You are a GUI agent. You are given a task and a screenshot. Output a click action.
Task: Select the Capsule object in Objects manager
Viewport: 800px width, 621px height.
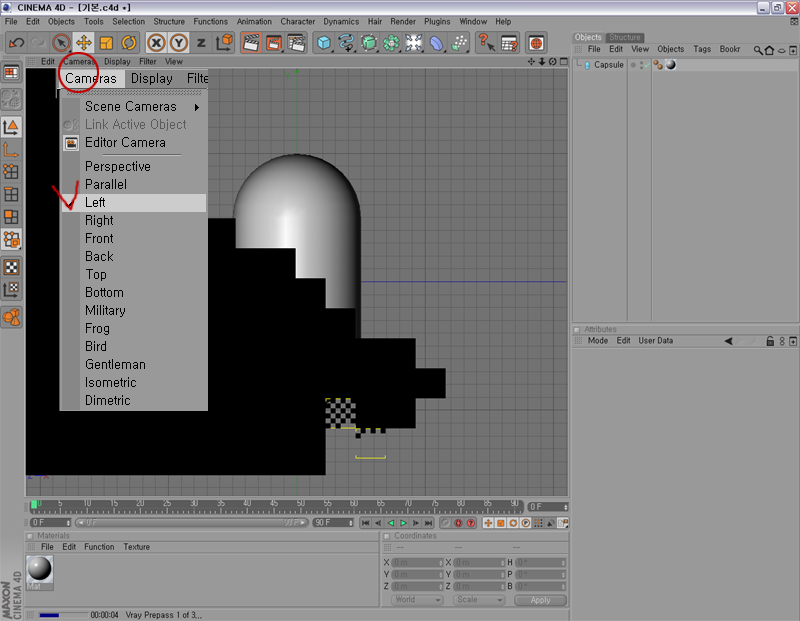tap(609, 65)
